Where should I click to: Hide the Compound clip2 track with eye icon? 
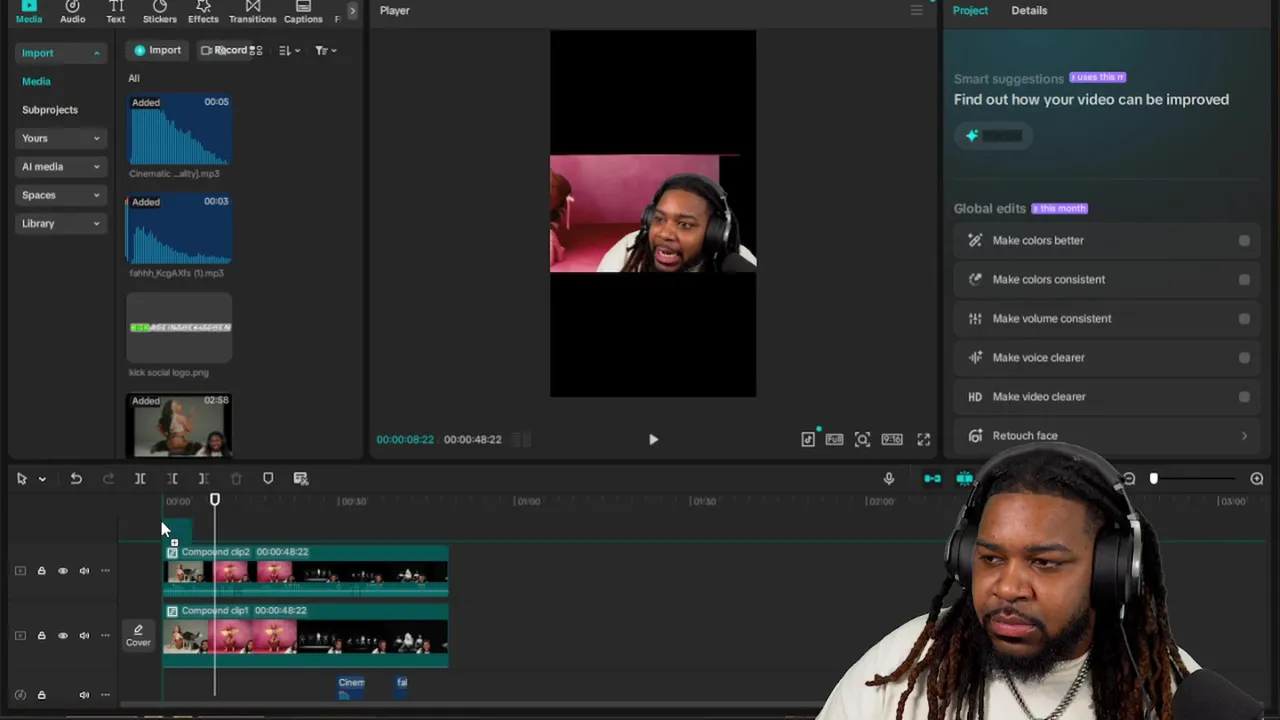[x=63, y=571]
